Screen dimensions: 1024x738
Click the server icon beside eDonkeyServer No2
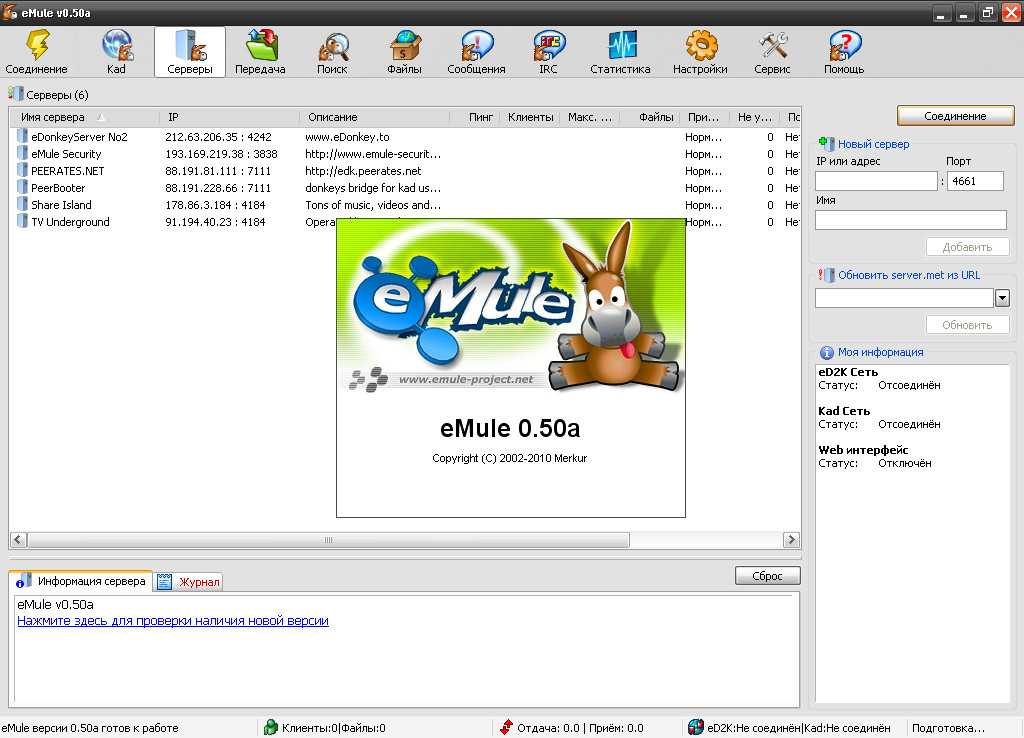tap(22, 136)
